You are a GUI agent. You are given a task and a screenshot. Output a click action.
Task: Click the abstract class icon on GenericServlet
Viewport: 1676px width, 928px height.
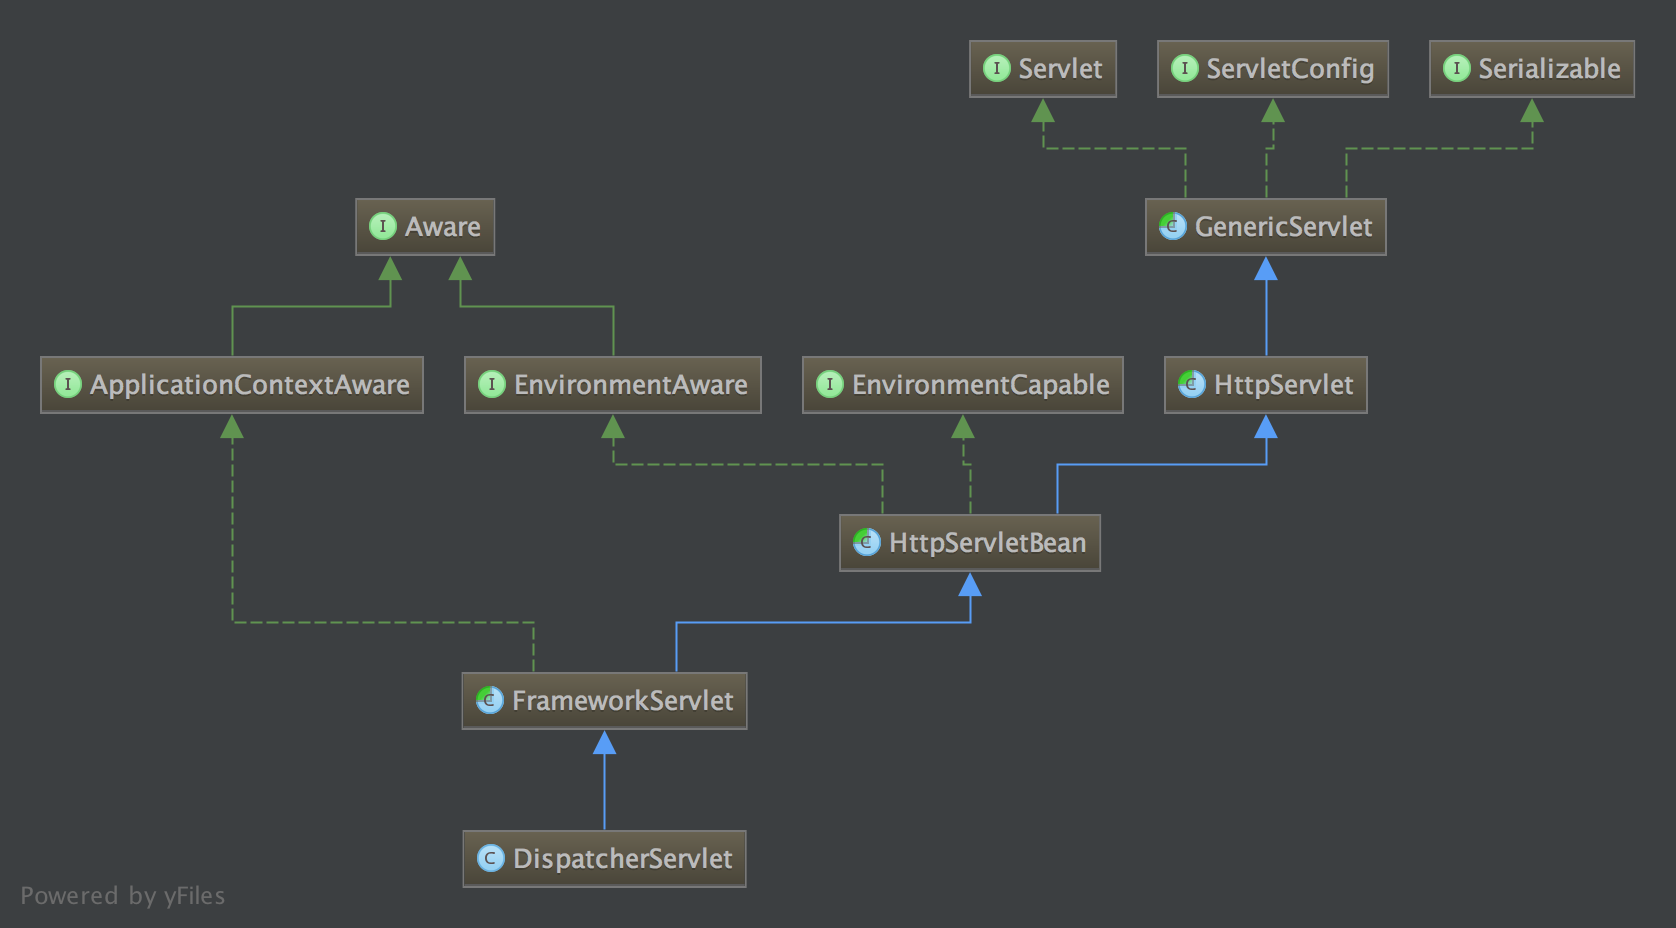click(x=1172, y=226)
